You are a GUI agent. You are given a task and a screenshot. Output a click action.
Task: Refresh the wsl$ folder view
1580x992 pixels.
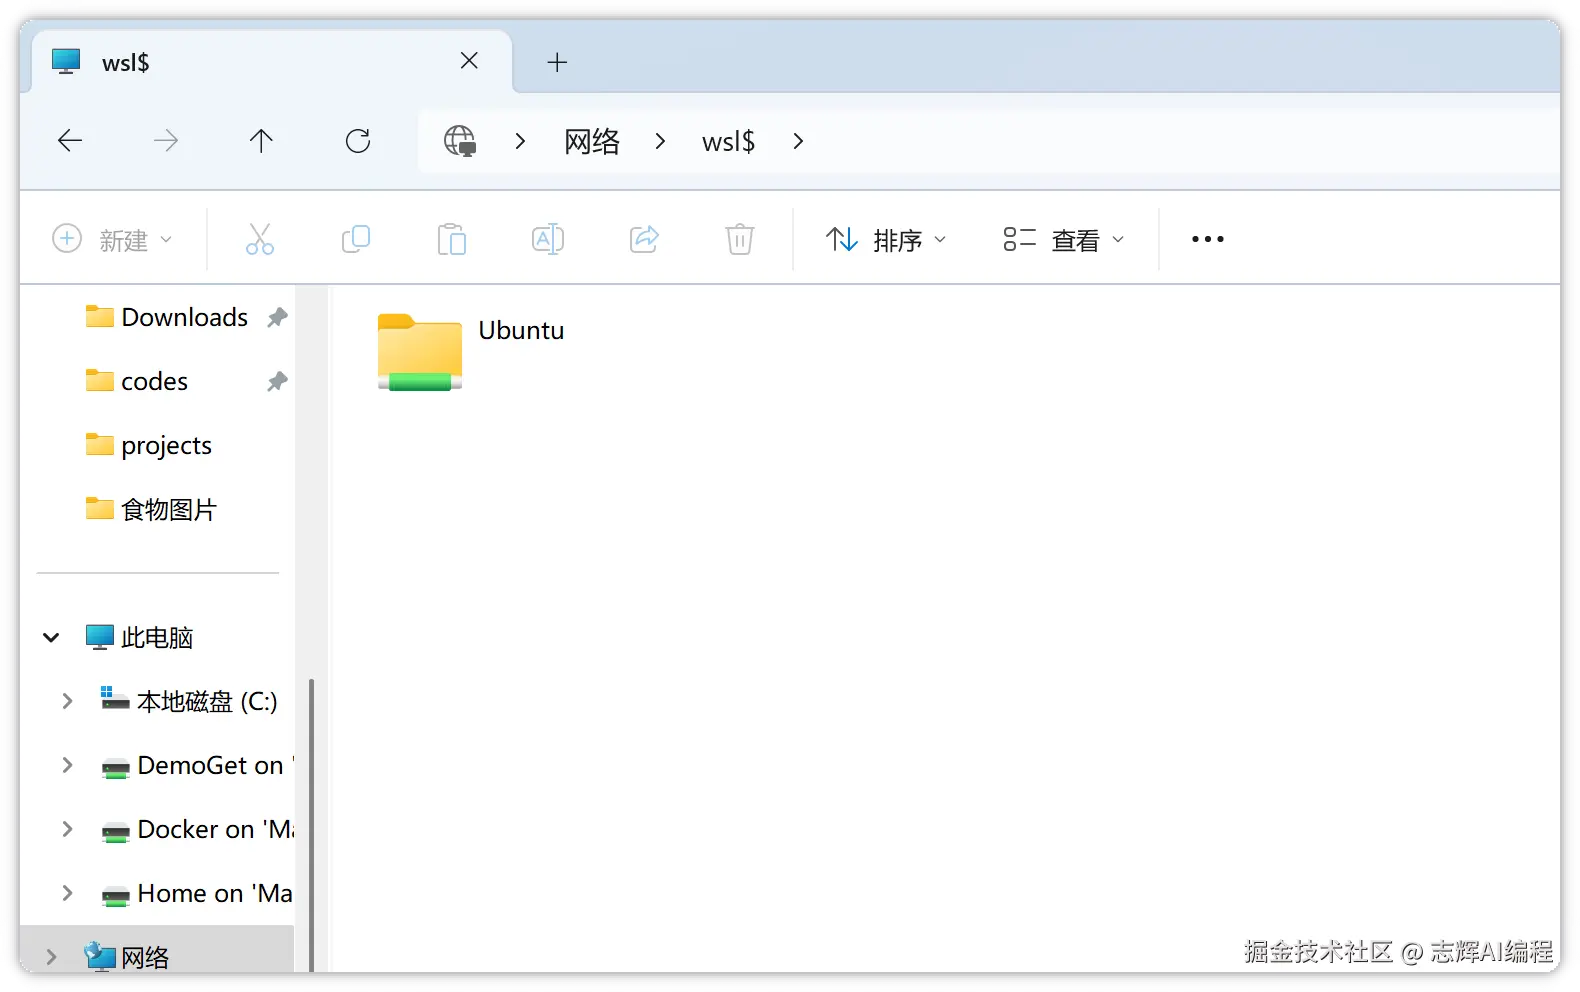pyautogui.click(x=358, y=141)
